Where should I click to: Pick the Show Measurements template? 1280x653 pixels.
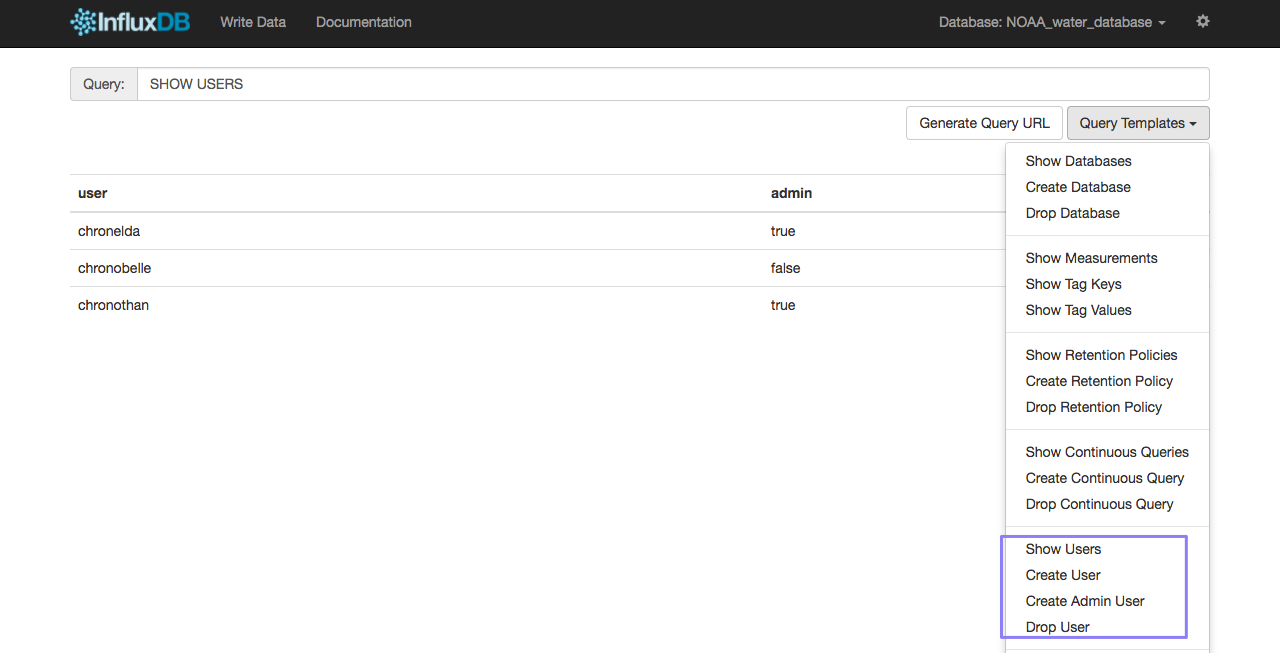(x=1091, y=258)
